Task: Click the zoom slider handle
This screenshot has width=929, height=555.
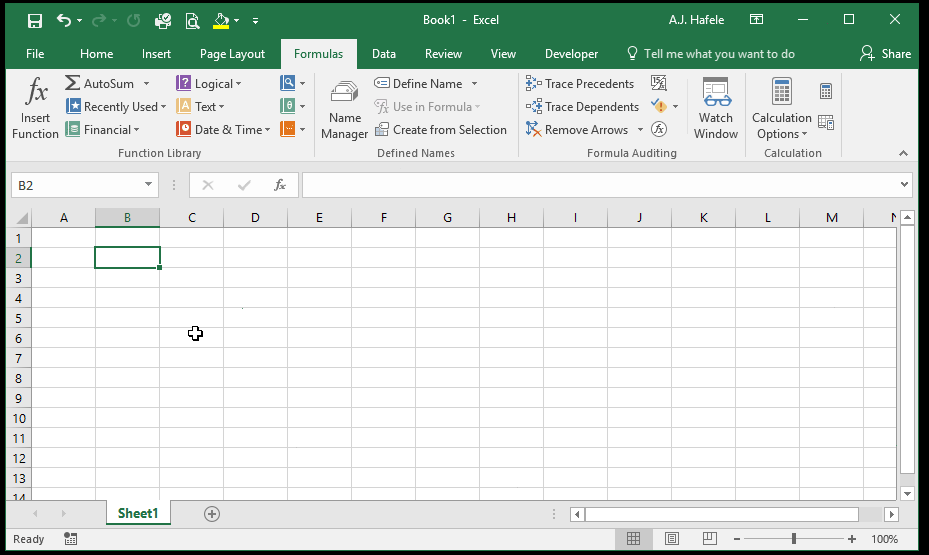Action: (793, 538)
